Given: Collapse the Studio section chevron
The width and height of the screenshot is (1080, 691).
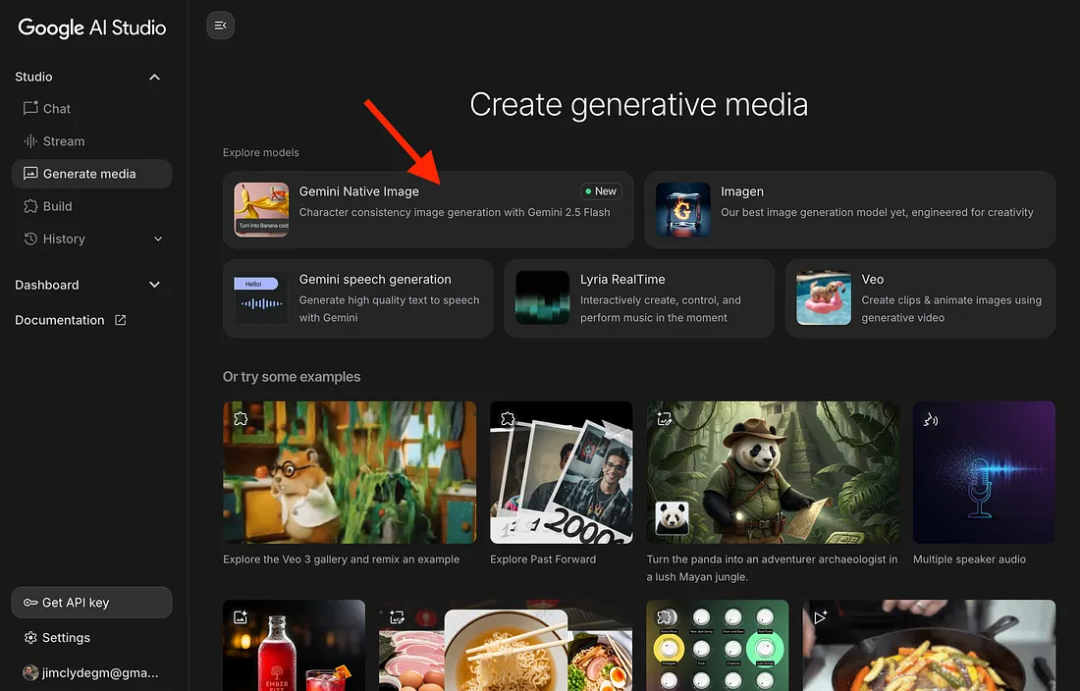Looking at the screenshot, I should tap(154, 76).
